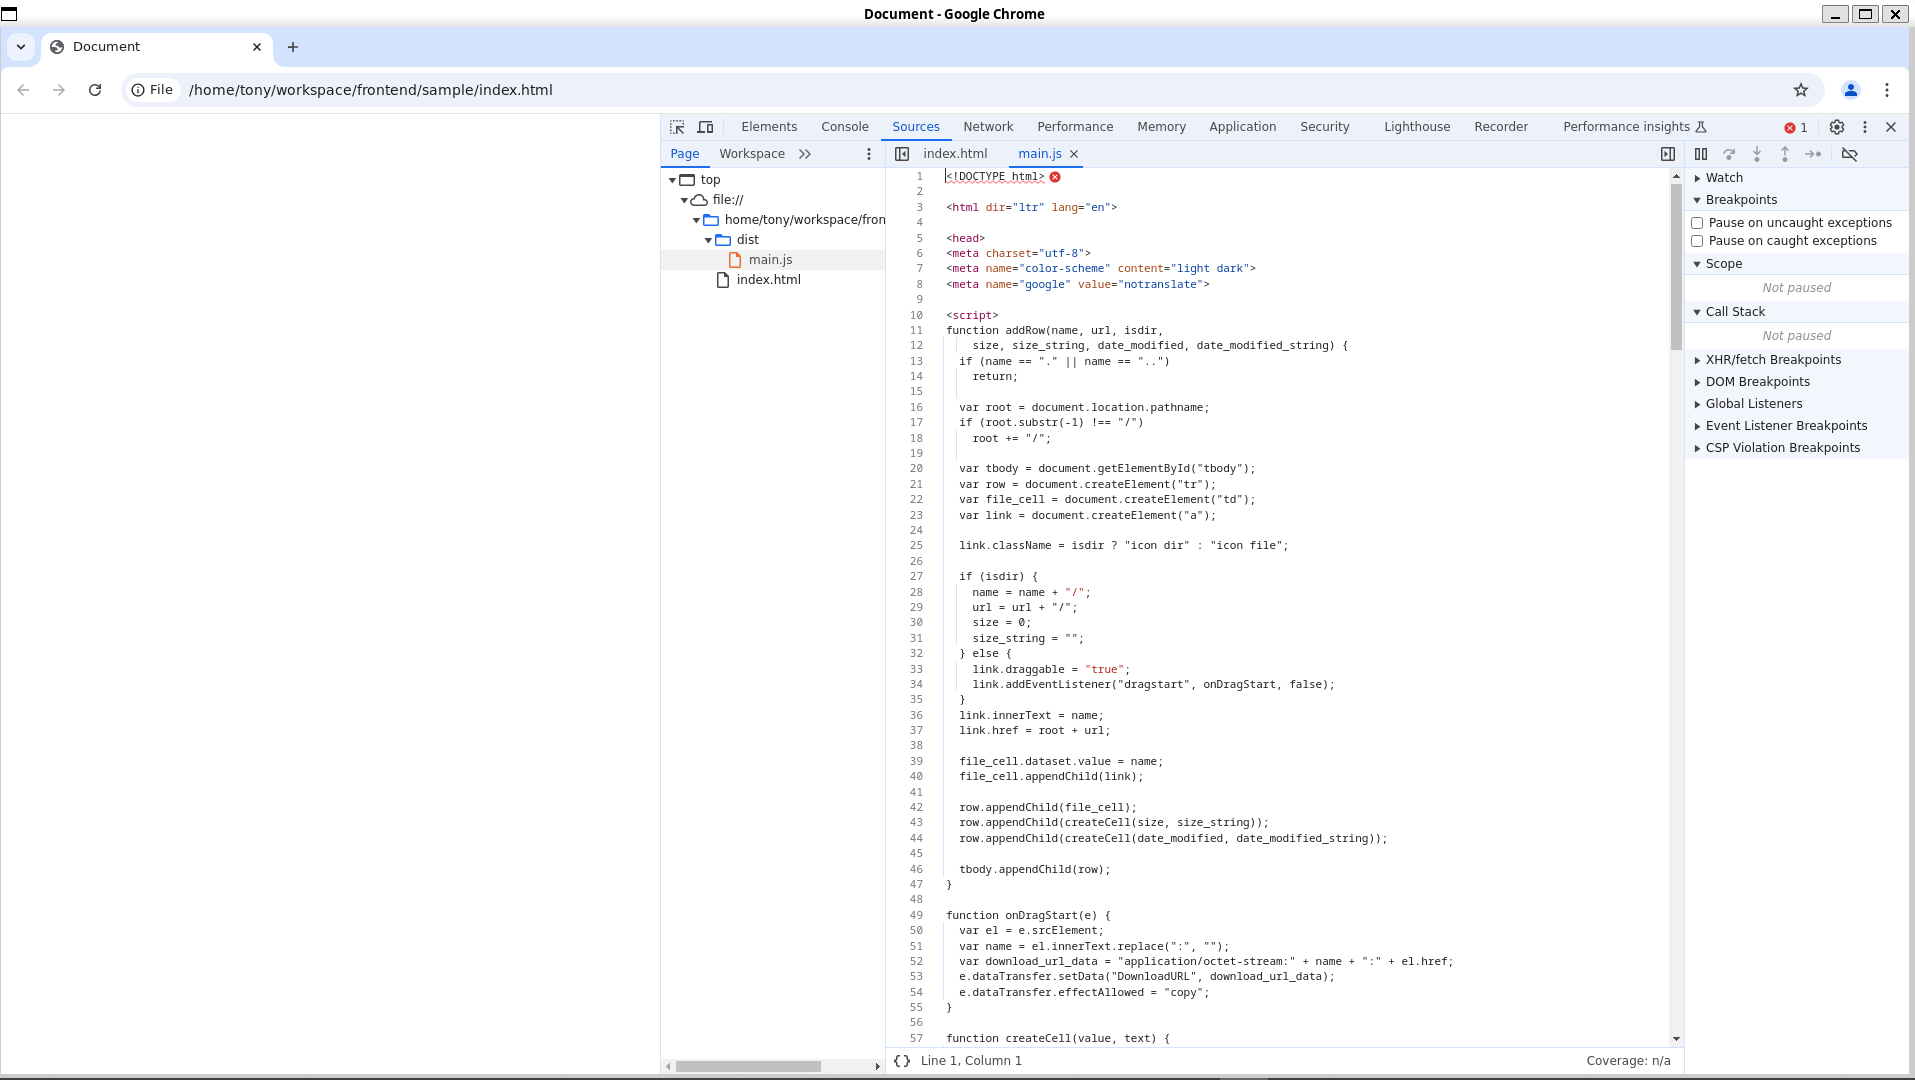1915x1080 pixels.
Task: Open the DevTools customize three-dot menu
Action: coord(1865,127)
